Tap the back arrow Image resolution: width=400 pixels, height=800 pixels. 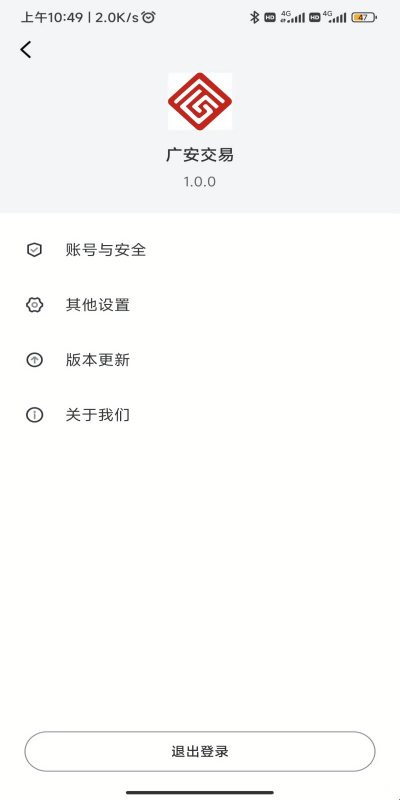coord(26,49)
